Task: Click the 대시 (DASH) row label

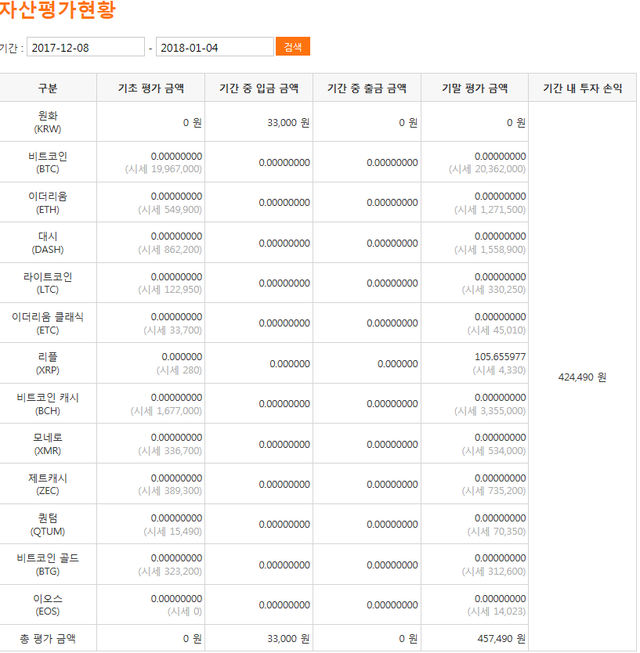Action: [47, 243]
